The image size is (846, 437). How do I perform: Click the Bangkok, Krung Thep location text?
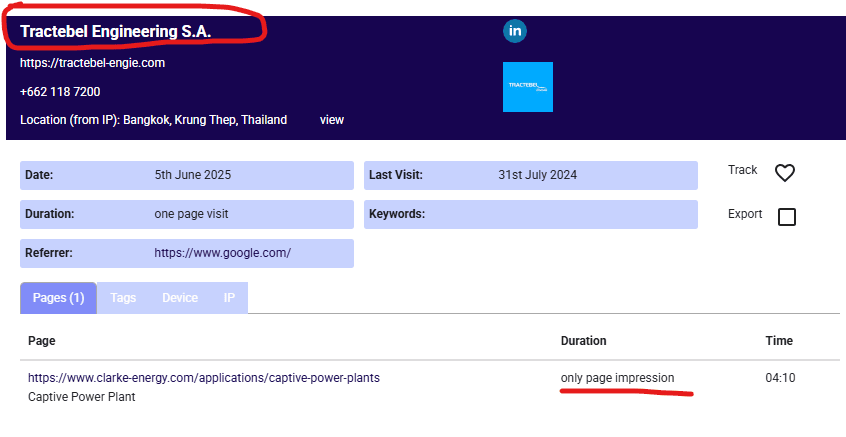point(205,120)
